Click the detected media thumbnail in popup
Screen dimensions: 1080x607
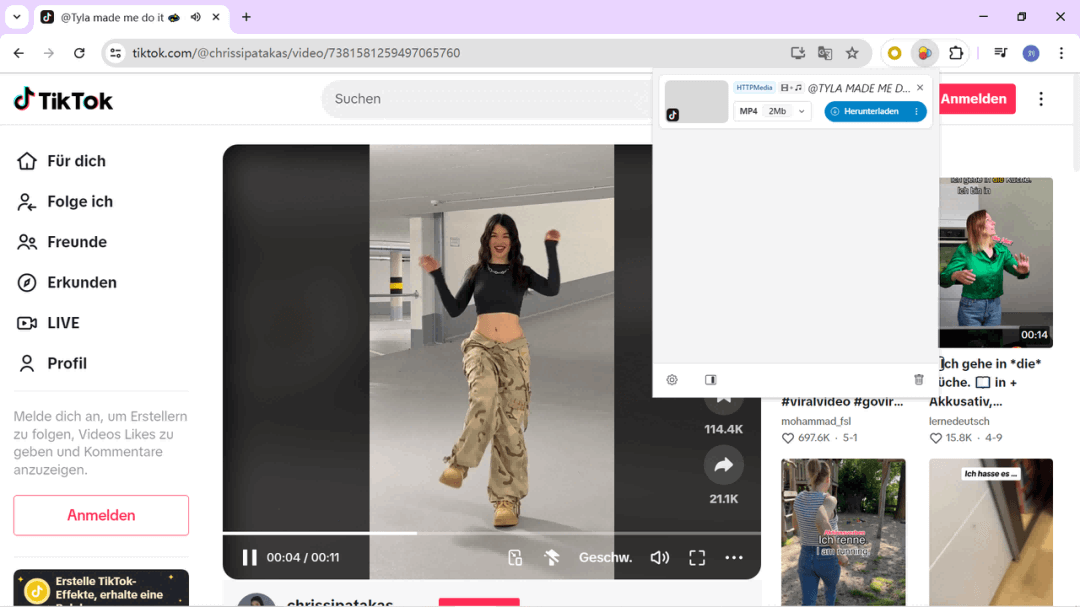coord(696,101)
